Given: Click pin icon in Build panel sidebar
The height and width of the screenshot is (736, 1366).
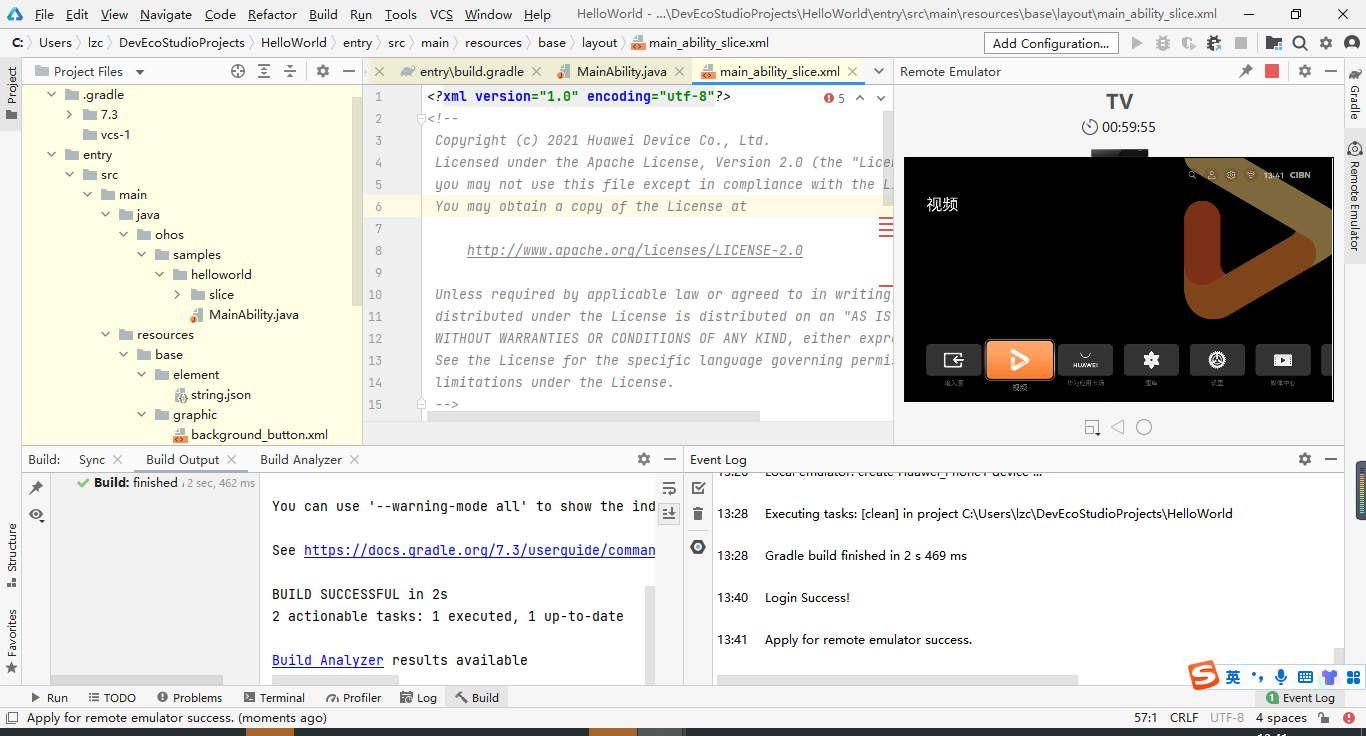Looking at the screenshot, I should pos(36,488).
